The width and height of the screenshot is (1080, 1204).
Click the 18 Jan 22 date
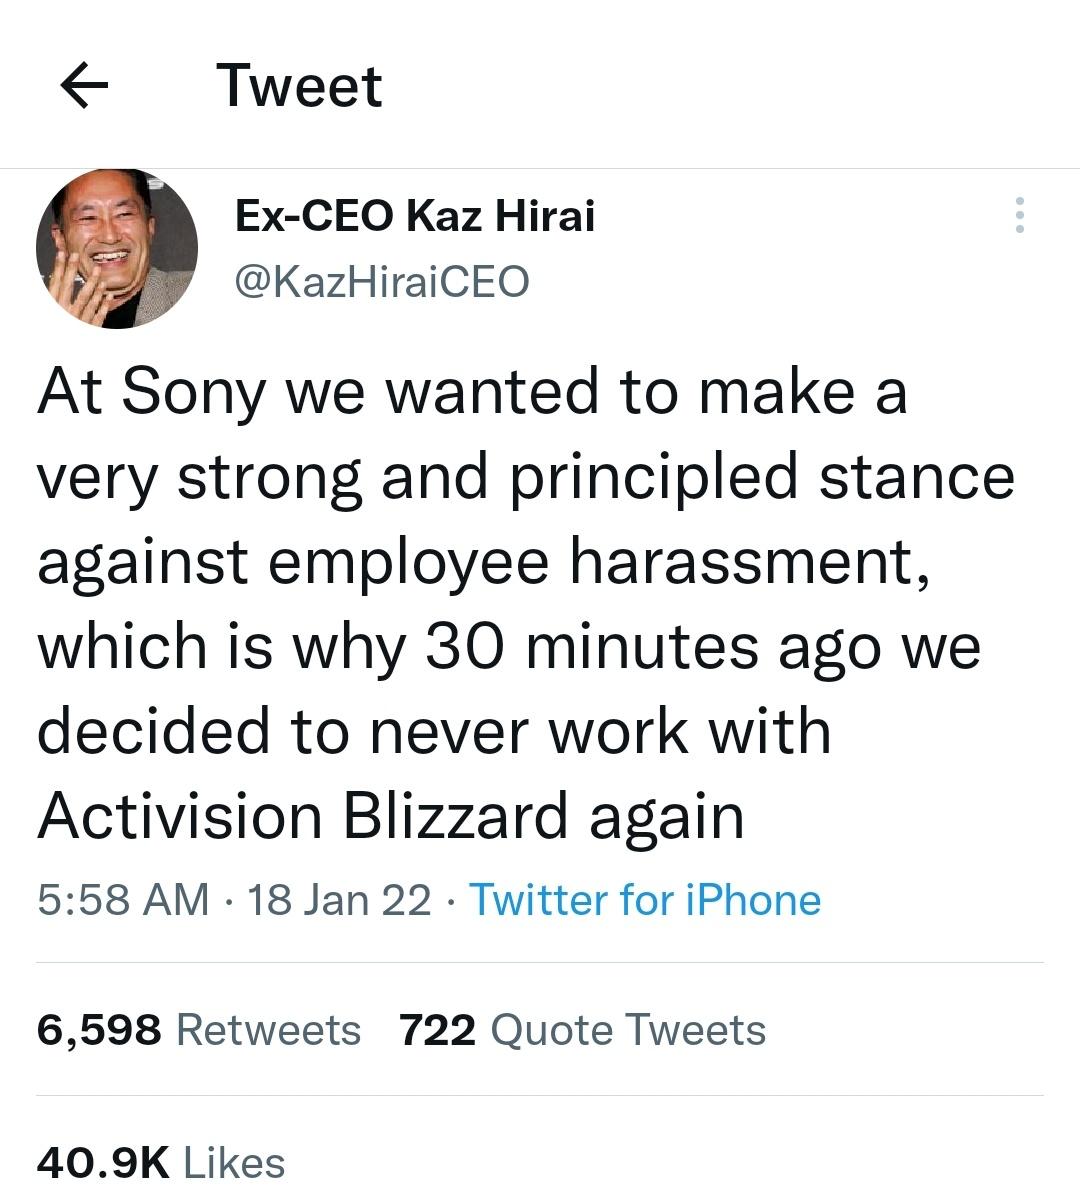click(x=338, y=900)
